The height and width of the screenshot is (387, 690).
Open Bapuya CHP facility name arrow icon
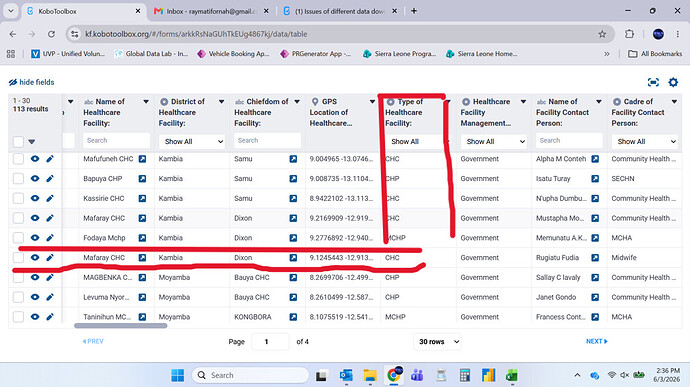(142, 179)
